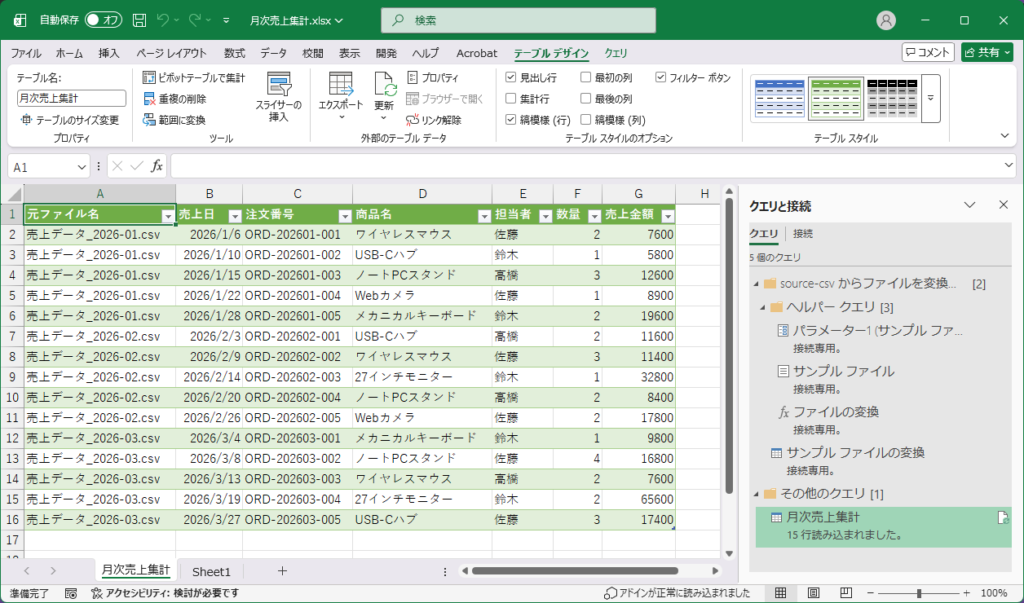Select 月次売上集計 query in pane
Image resolution: width=1024 pixels, height=603 pixels.
[x=883, y=526]
